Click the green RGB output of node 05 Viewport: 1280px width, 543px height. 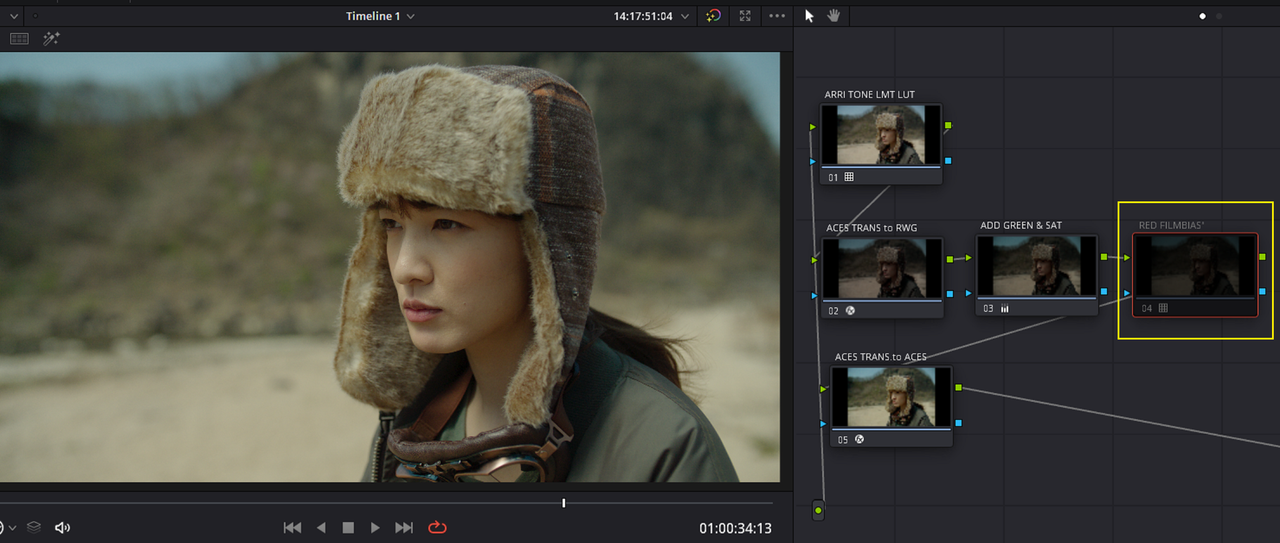pyautogui.click(x=959, y=387)
